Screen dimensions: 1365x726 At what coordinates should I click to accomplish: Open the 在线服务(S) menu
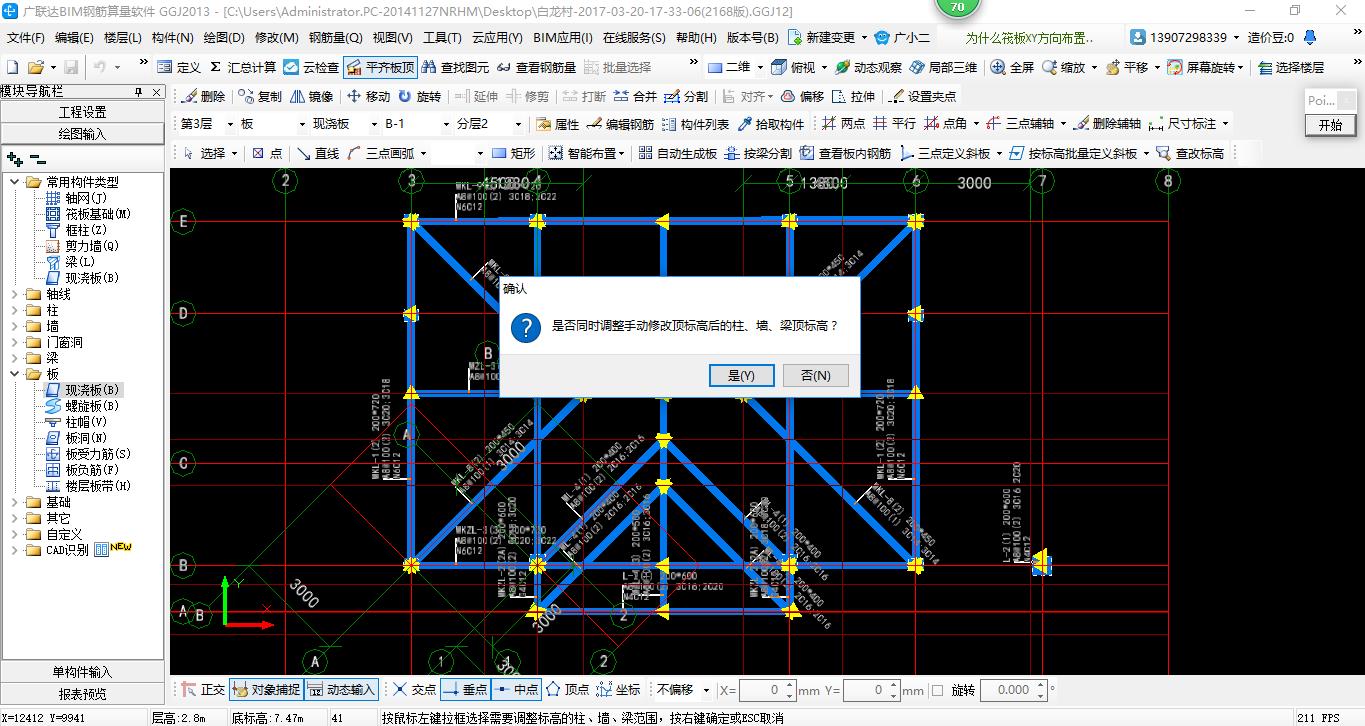point(633,38)
